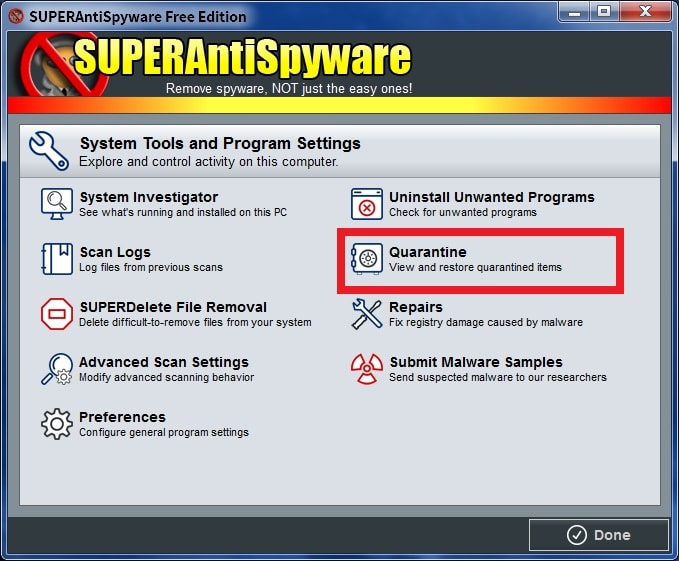Open the Uninstall Unwanted Programs window icon
Viewport: 679px width, 561px height.
coord(367,204)
